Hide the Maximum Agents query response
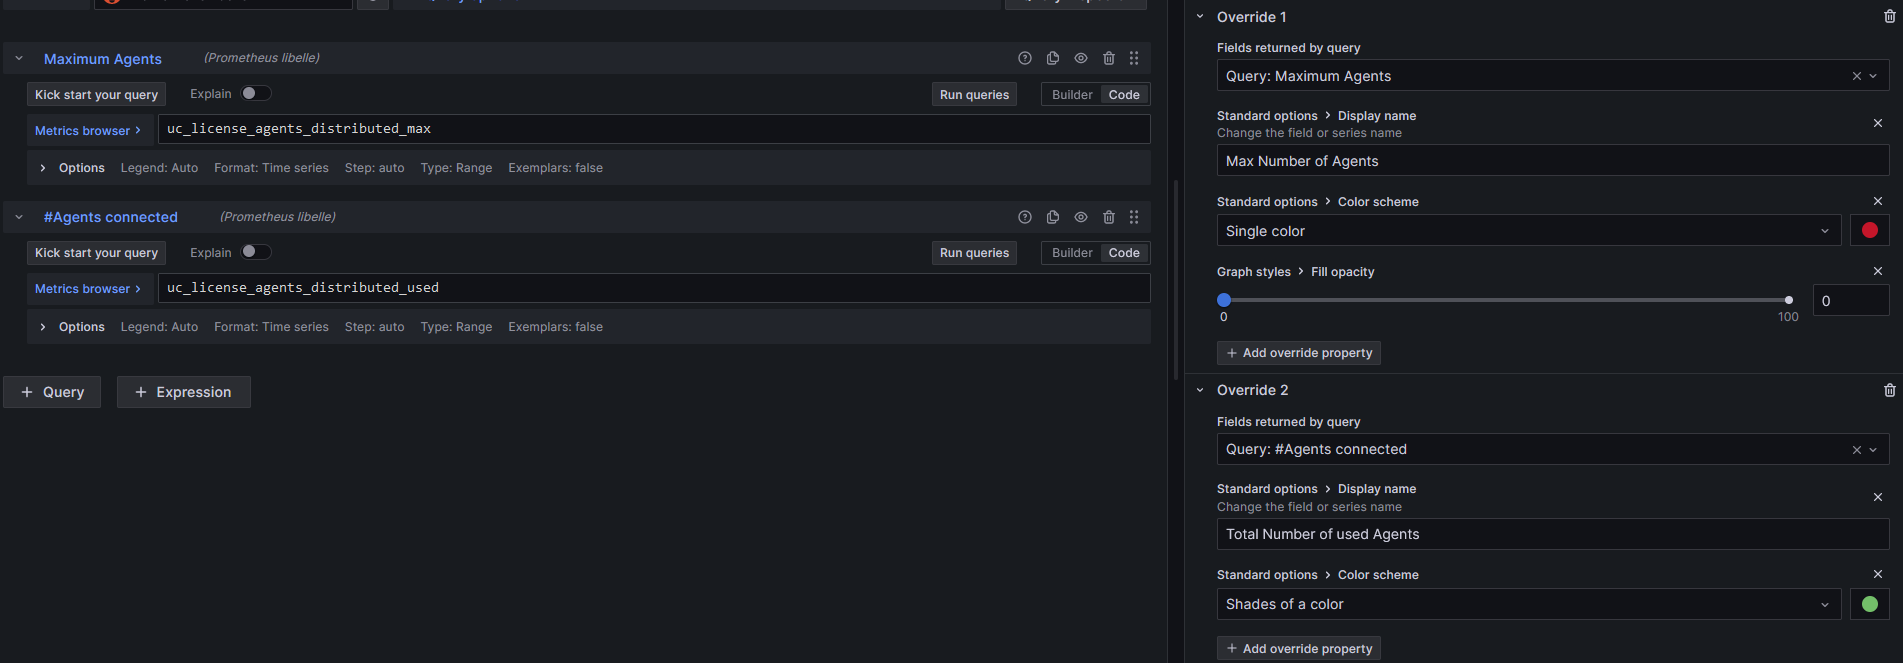 [1081, 59]
